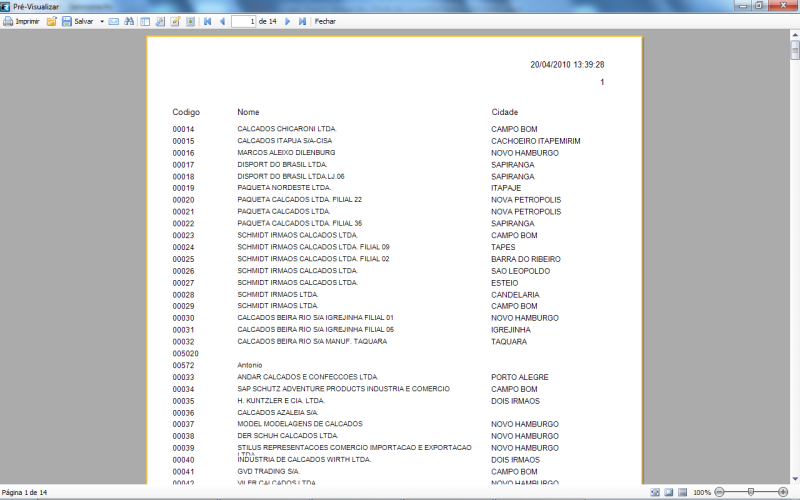Click the vertical scrollbar up arrow
The height and width of the screenshot is (500, 800).
click(795, 35)
